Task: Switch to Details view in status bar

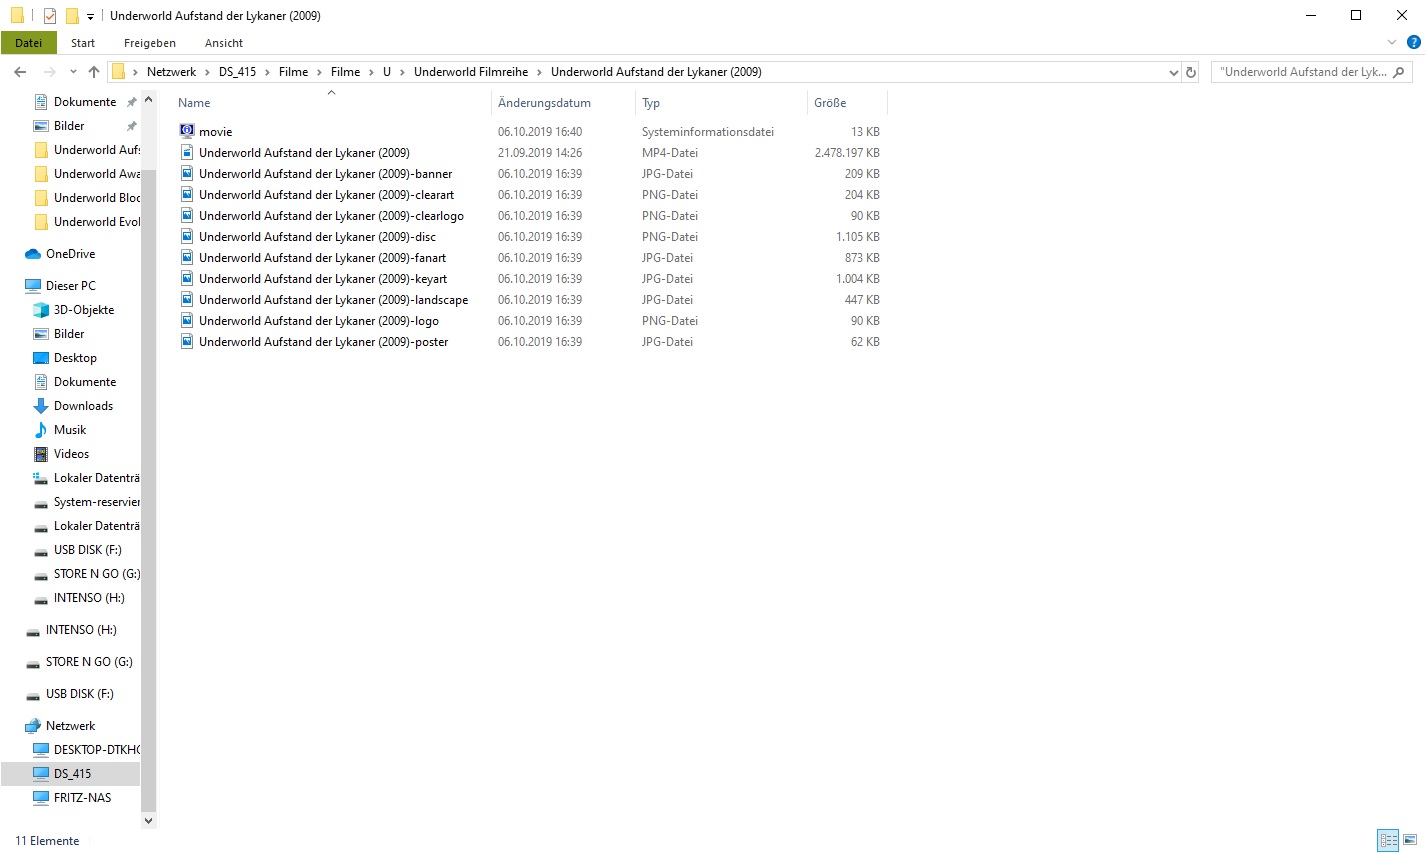Action: [1388, 840]
